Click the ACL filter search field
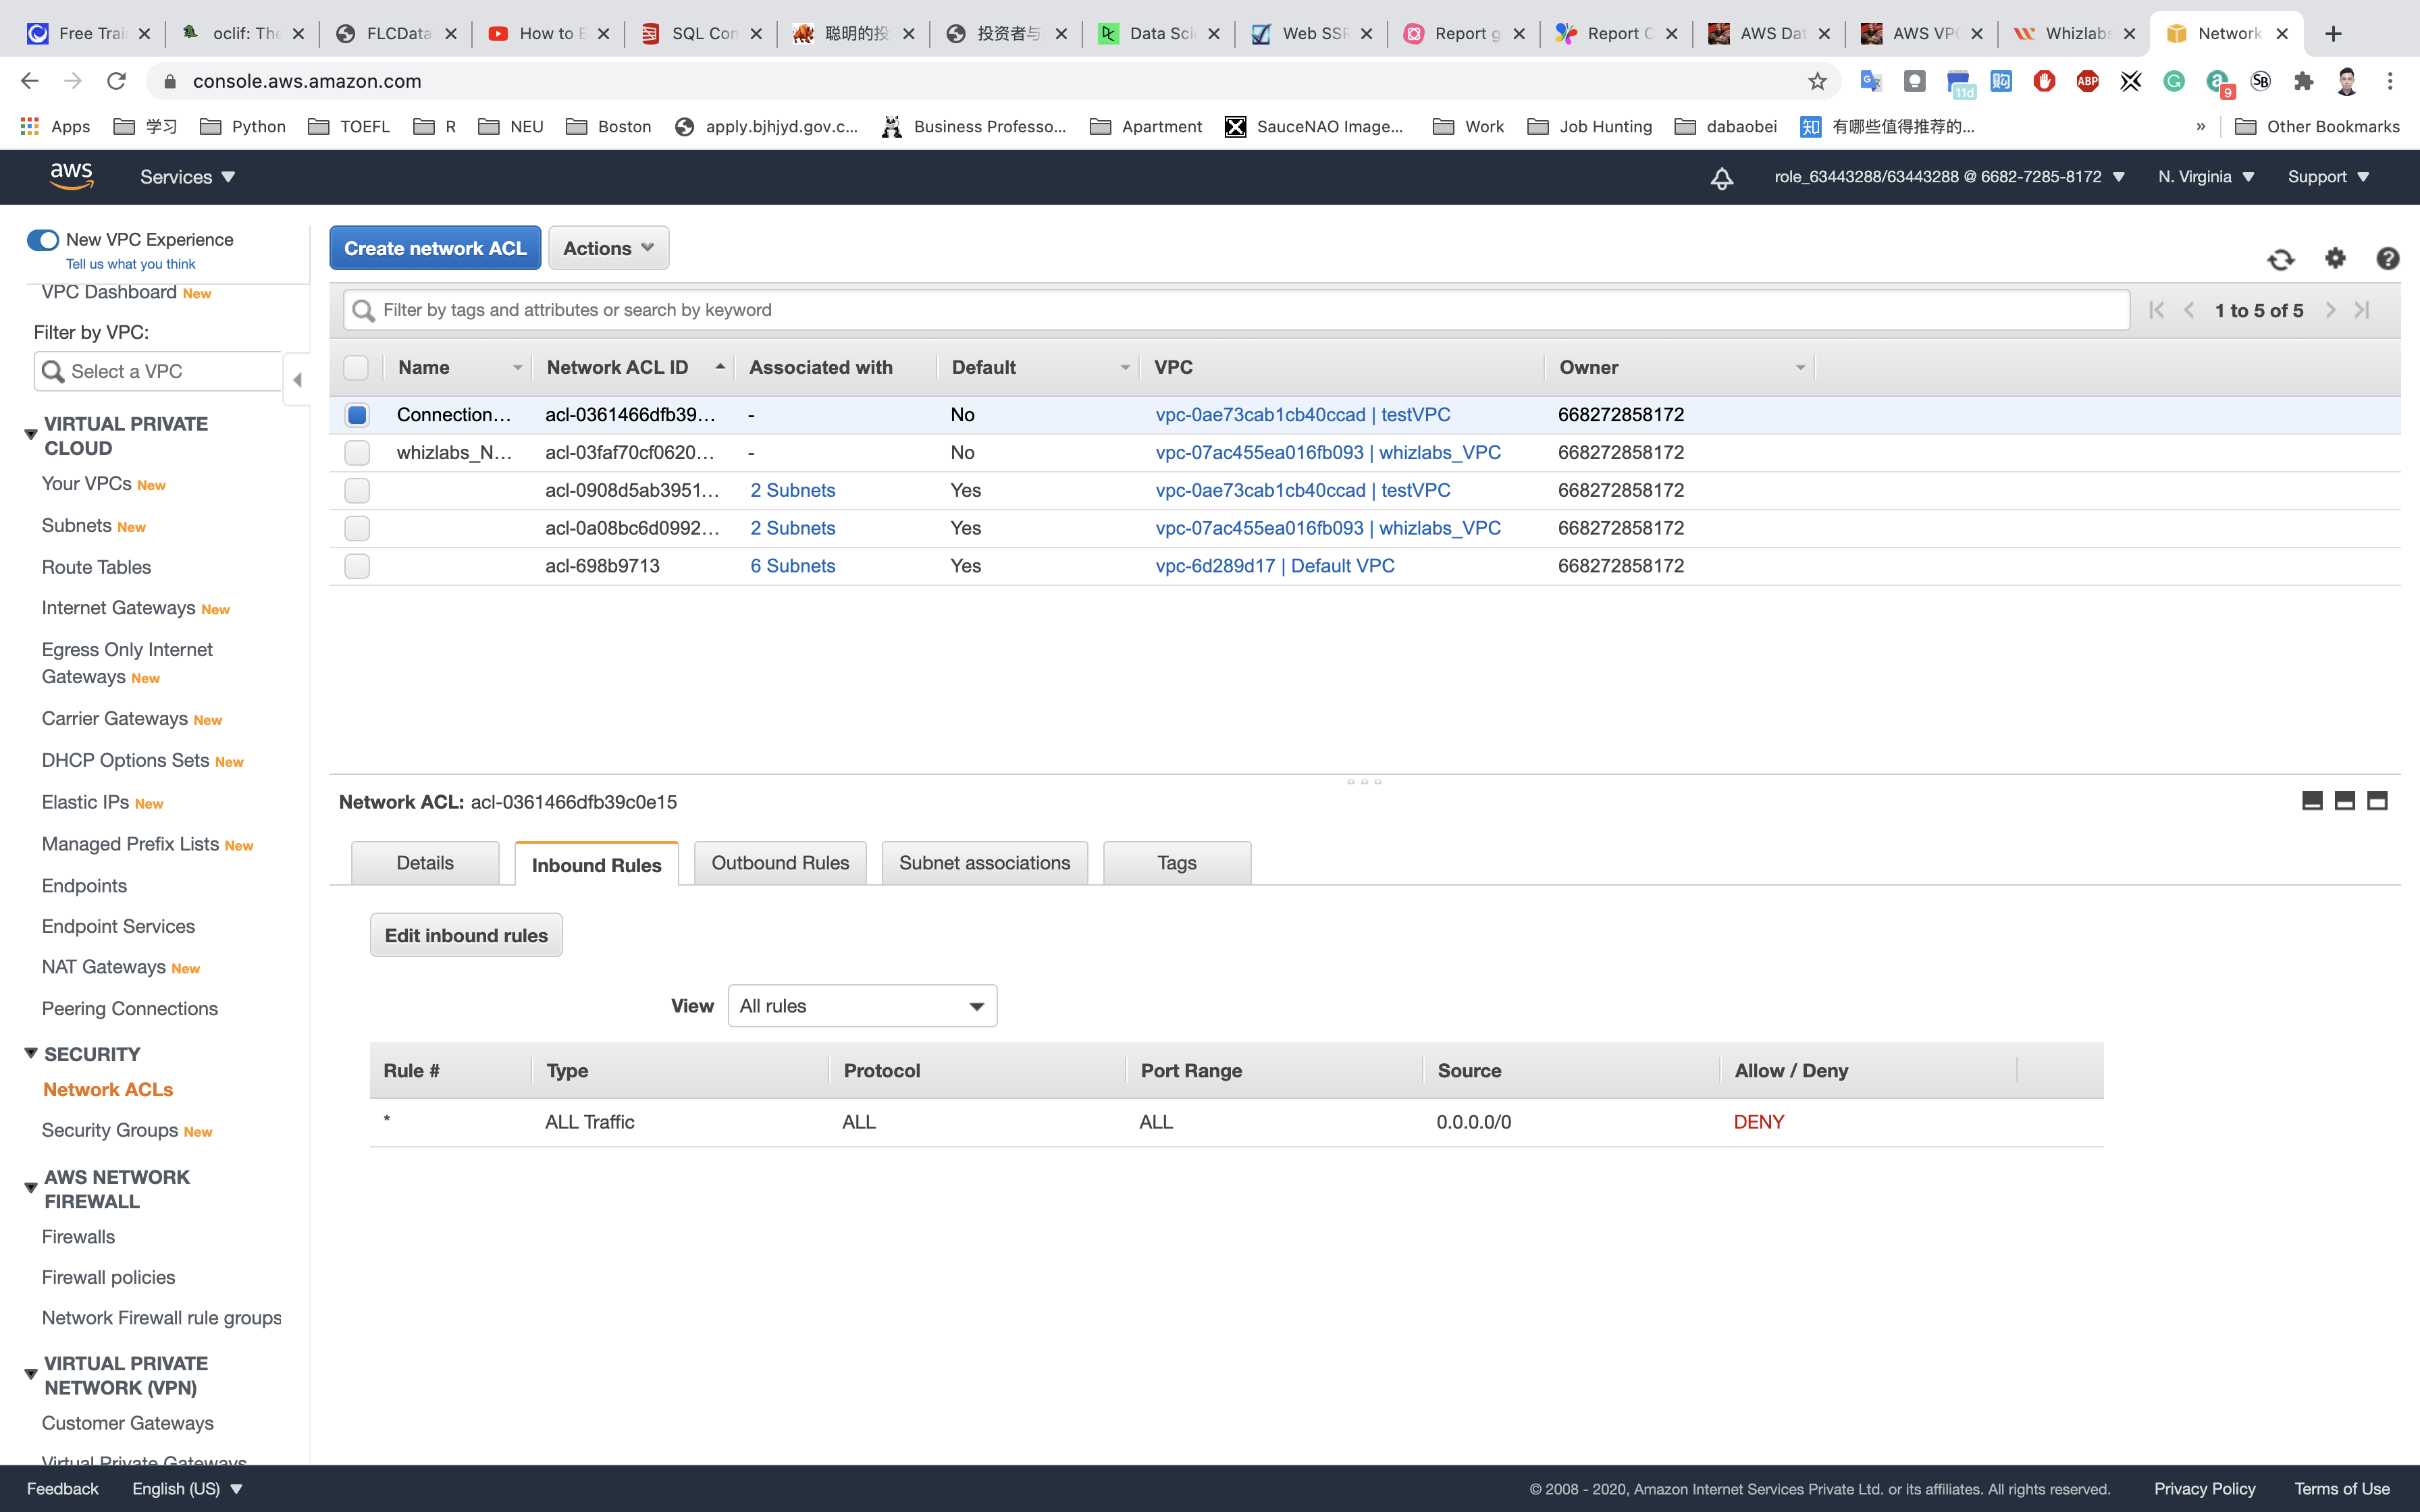The width and height of the screenshot is (2420, 1512). pyautogui.click(x=1236, y=310)
